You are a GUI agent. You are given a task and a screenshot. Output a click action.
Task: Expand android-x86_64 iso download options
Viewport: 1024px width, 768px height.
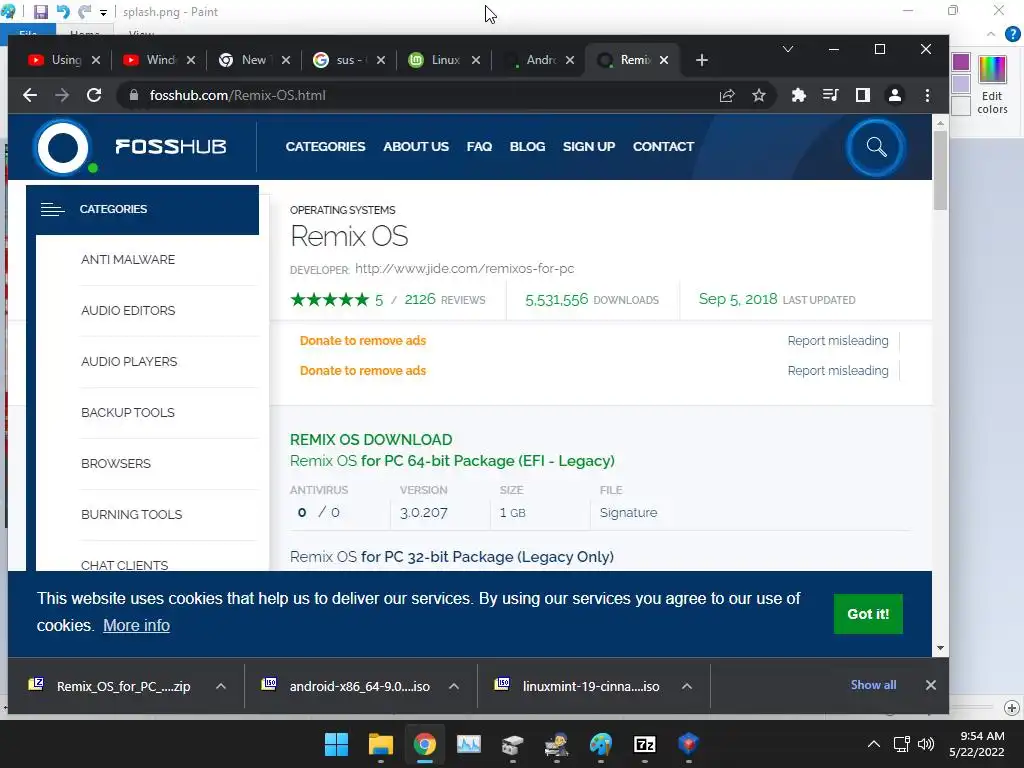(x=454, y=686)
